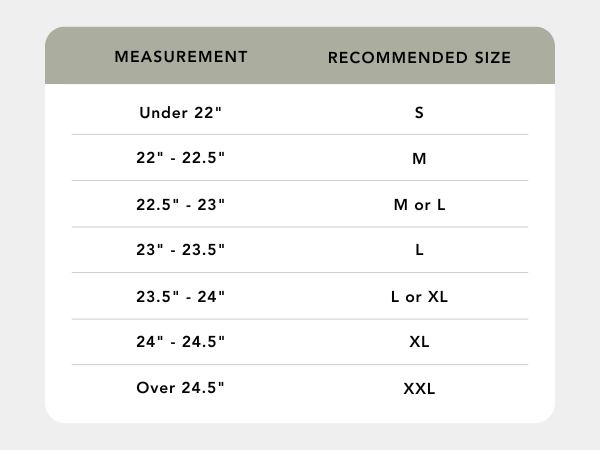Click the RECOMMENDED SIZE column header
Screen dimensions: 600x450
419,57
